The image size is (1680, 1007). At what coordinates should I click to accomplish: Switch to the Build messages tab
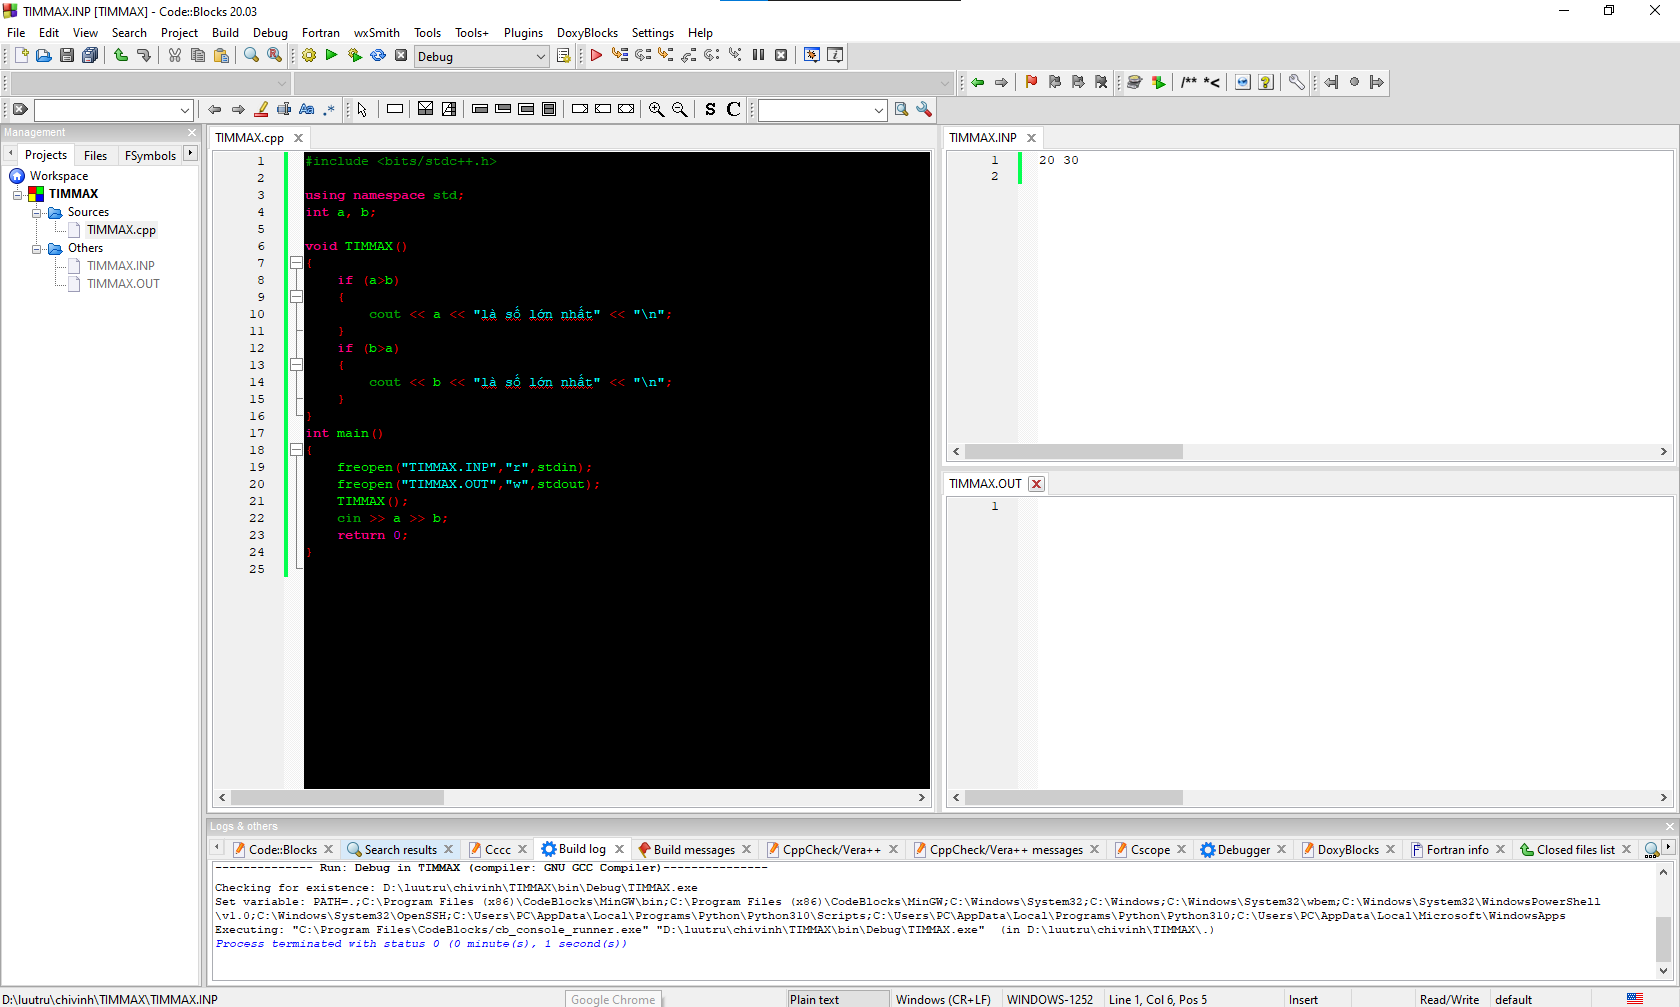point(694,849)
